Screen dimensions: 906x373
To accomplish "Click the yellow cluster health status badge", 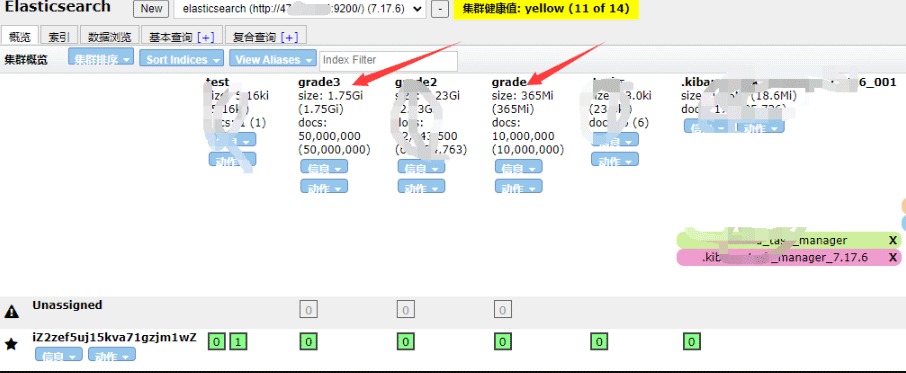I will [546, 9].
